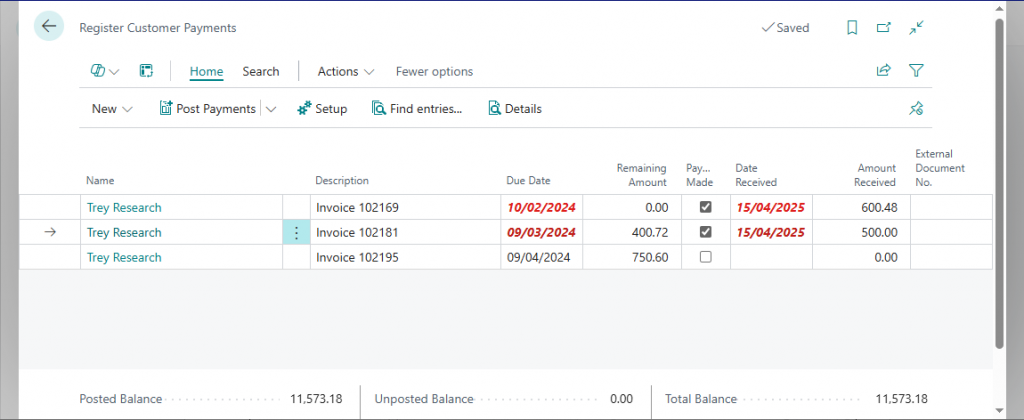Viewport: 1024px width, 420px height.
Task: Open page in new window icon
Action: [883, 28]
